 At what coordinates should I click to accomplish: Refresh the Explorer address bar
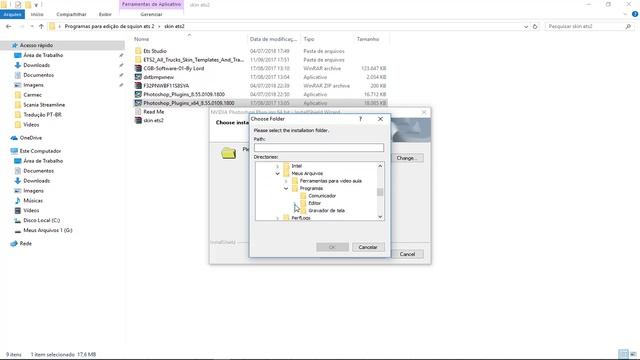(x=535, y=27)
